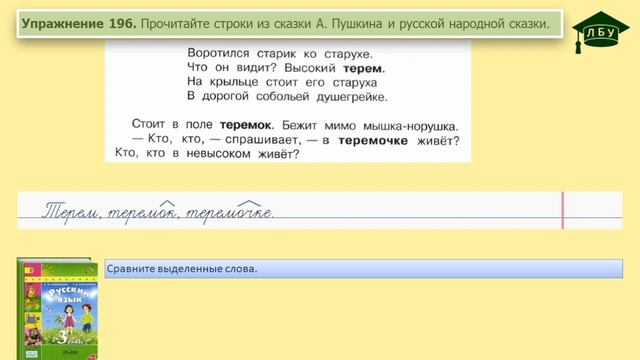This screenshot has width=640, height=360.
Task: Click handwritten word 'теремочке' on notebook line
Action: tap(229, 213)
